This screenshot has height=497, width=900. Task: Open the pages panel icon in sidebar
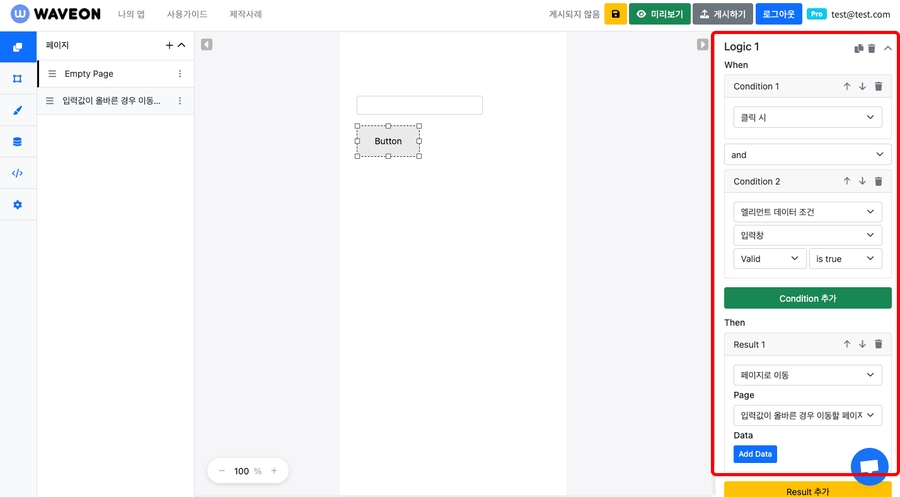18,47
